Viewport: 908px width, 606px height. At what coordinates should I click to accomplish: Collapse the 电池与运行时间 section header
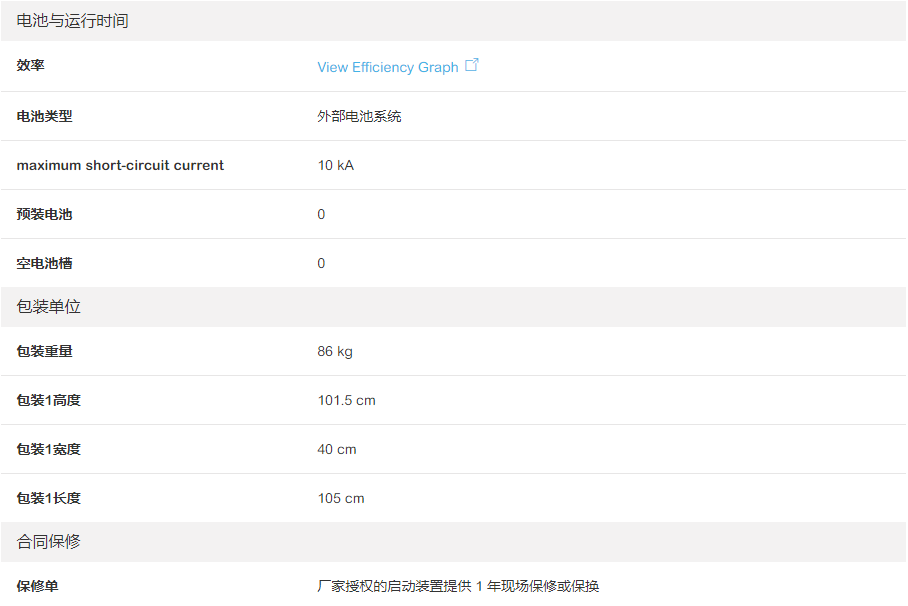(73, 21)
